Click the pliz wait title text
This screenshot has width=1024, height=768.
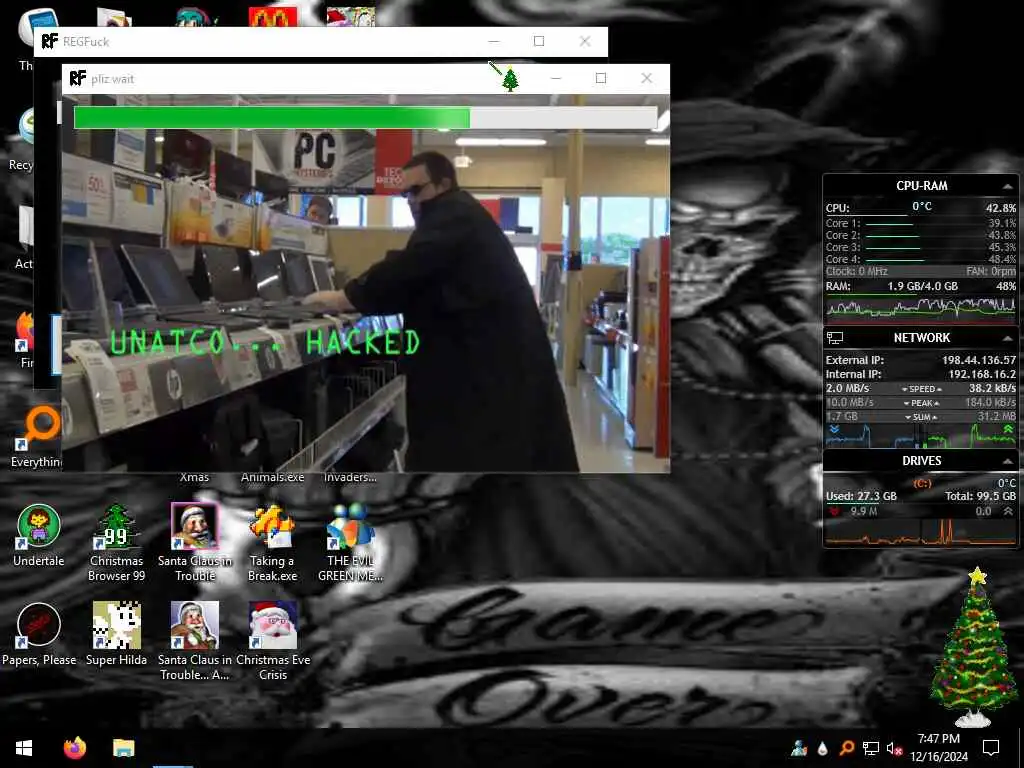pos(112,79)
